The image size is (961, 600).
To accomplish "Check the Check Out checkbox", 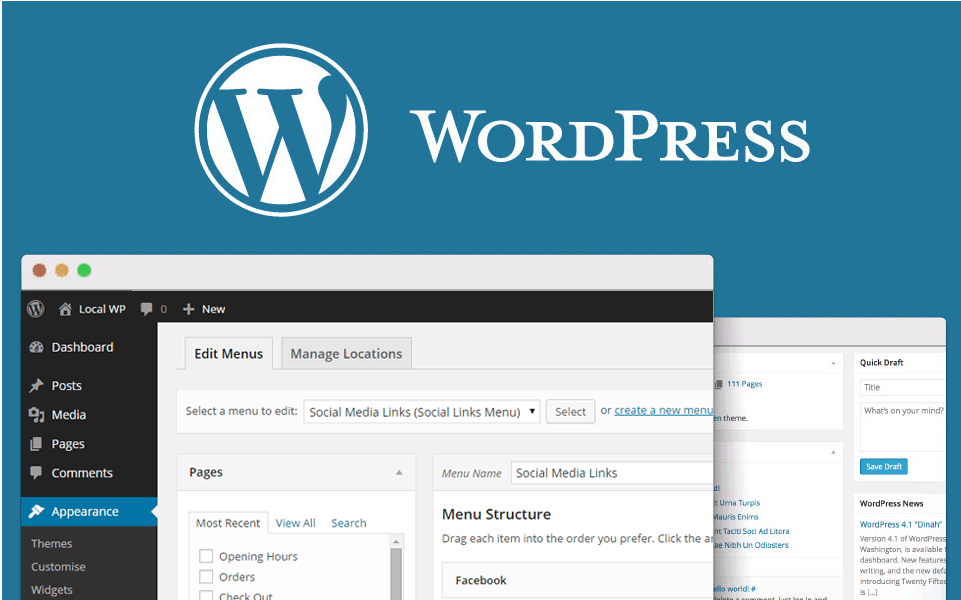I will [x=206, y=595].
